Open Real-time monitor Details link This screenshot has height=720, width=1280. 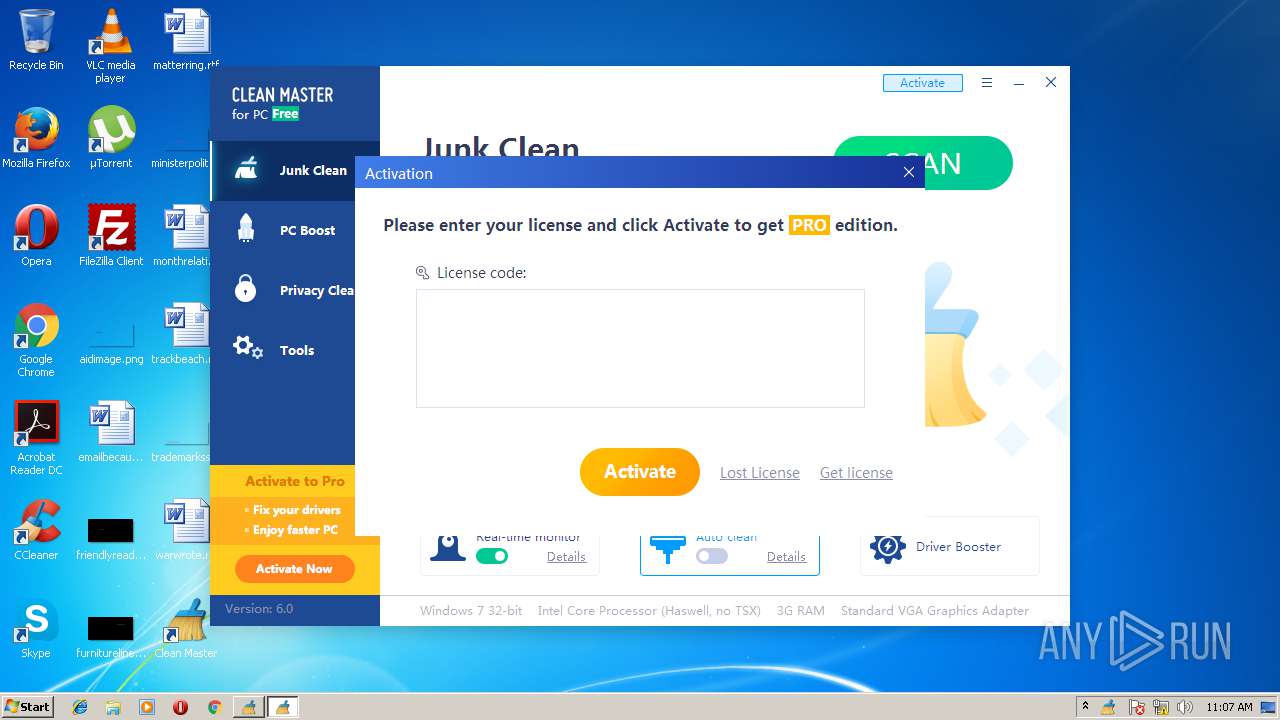(x=566, y=557)
